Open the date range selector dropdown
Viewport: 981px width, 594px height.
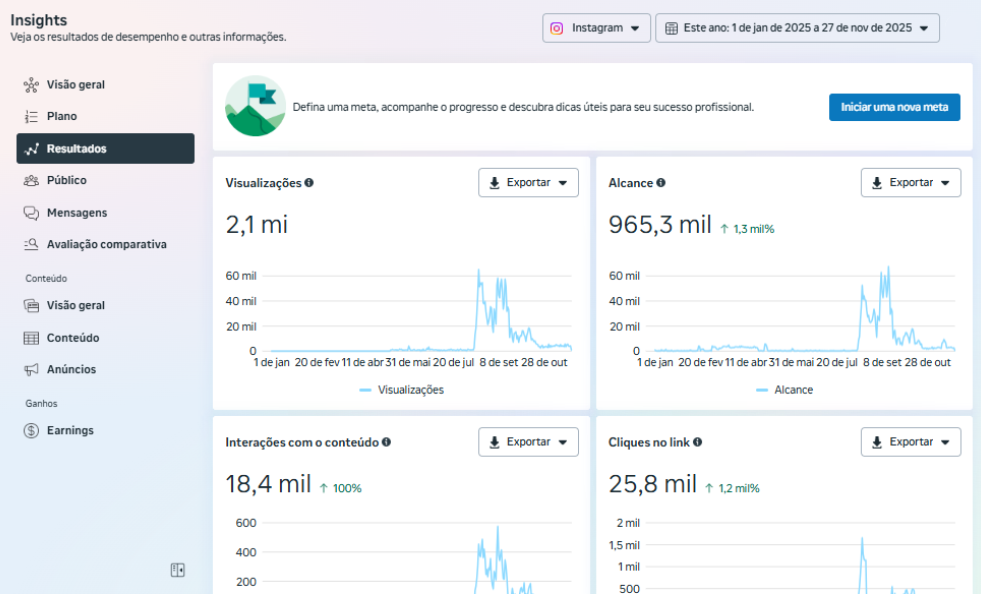coord(797,28)
